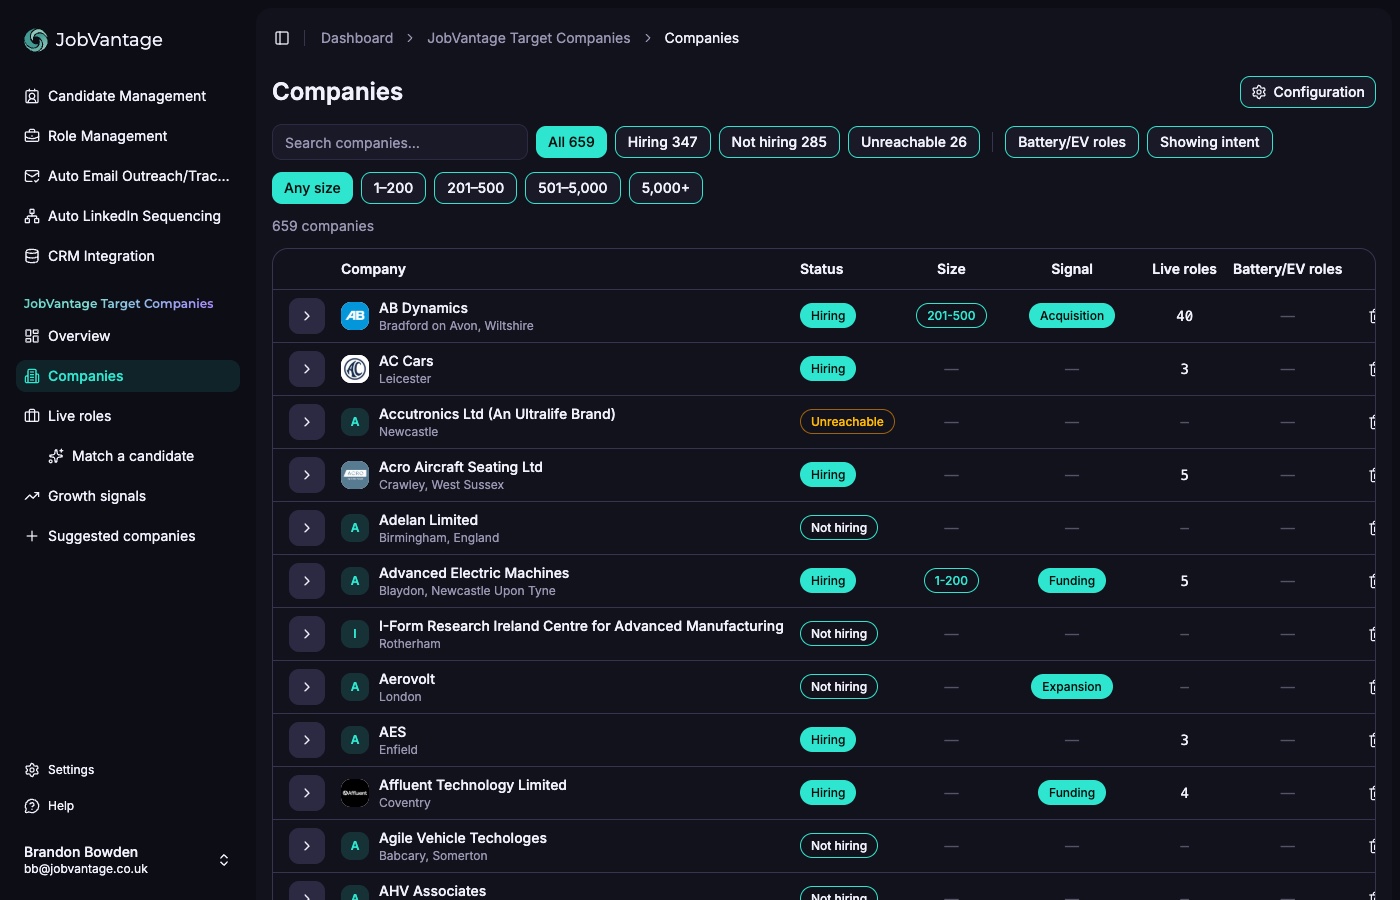Image resolution: width=1400 pixels, height=900 pixels.
Task: Expand the AB Dynamics row
Action: coord(307,316)
